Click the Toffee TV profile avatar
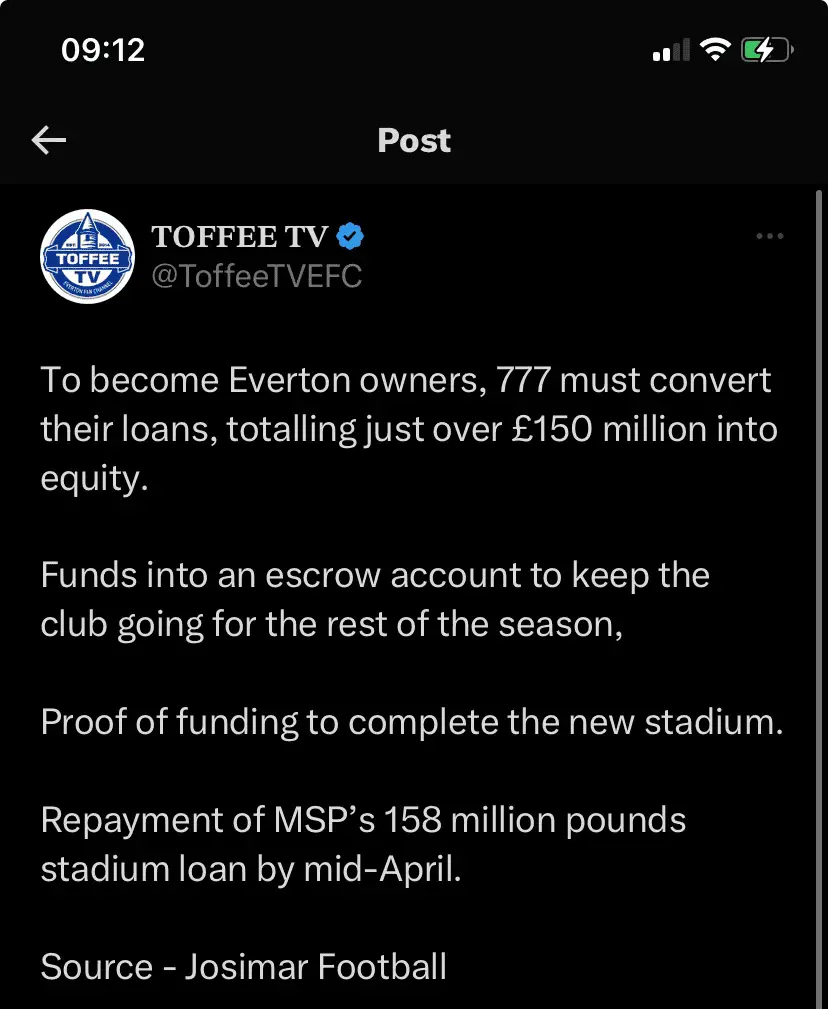The height and width of the screenshot is (1009, 828). point(86,257)
